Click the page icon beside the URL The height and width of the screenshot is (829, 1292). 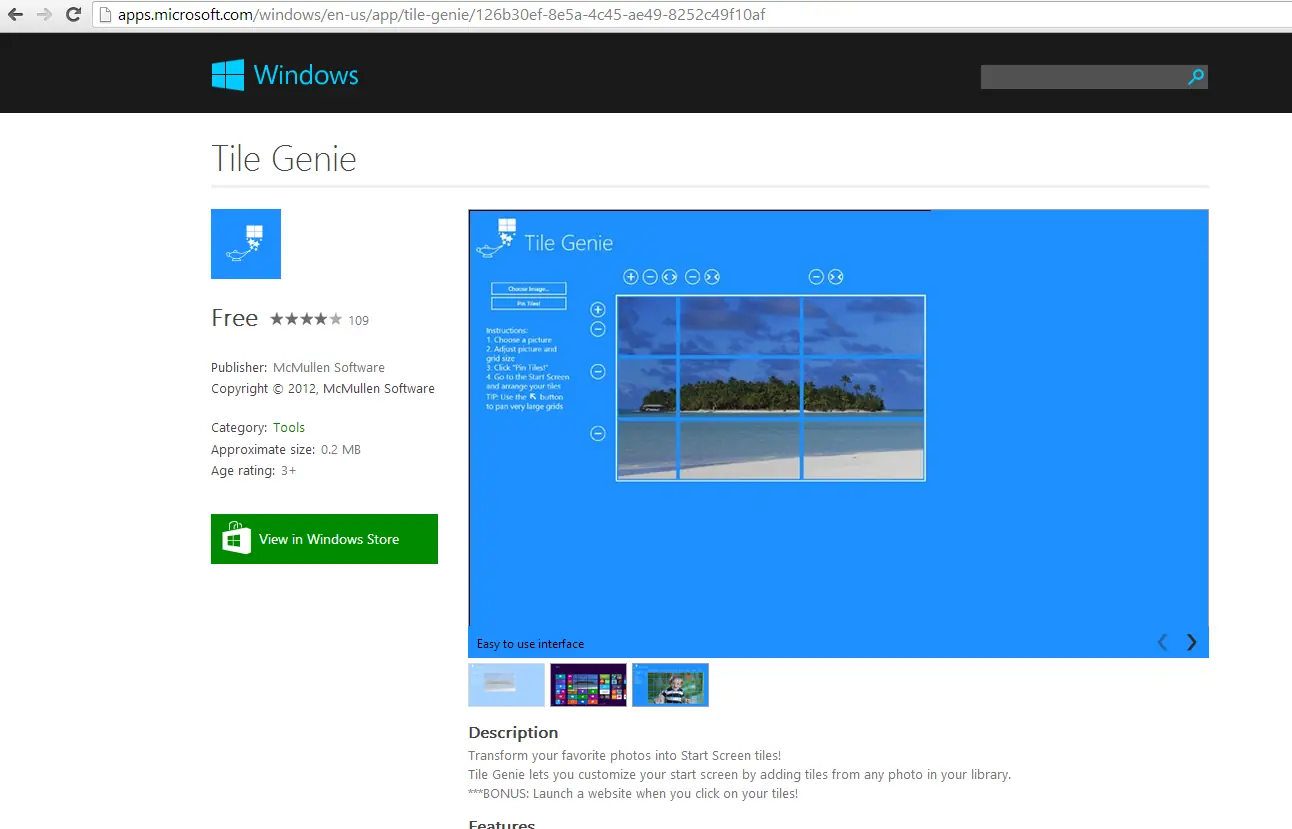[106, 15]
